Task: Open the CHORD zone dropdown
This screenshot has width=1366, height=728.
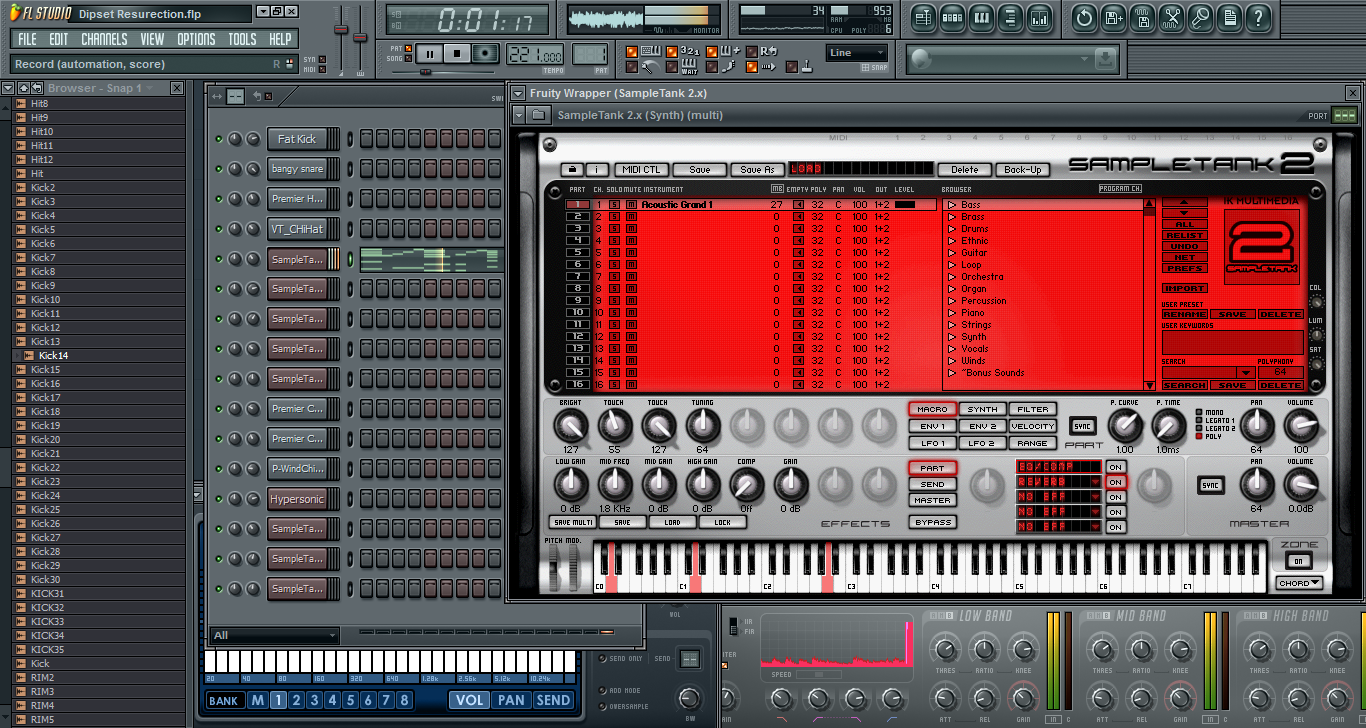Action: pyautogui.click(x=1299, y=583)
